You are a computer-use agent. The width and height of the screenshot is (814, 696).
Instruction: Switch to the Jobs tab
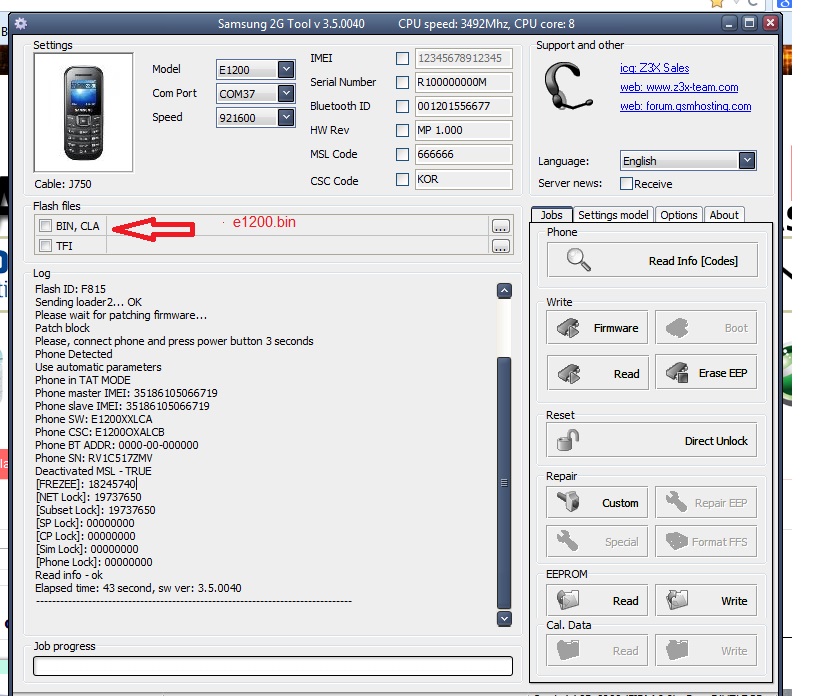pyautogui.click(x=551, y=215)
